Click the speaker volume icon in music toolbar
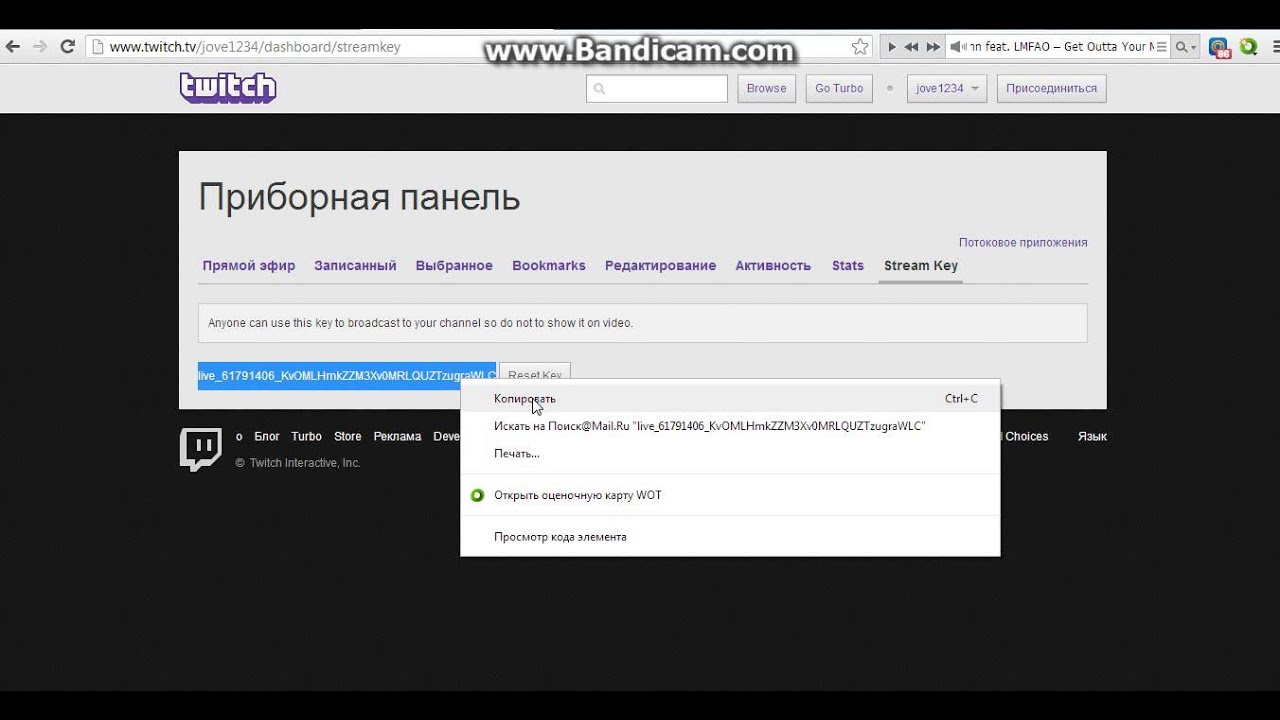This screenshot has width=1280, height=720. [956, 46]
